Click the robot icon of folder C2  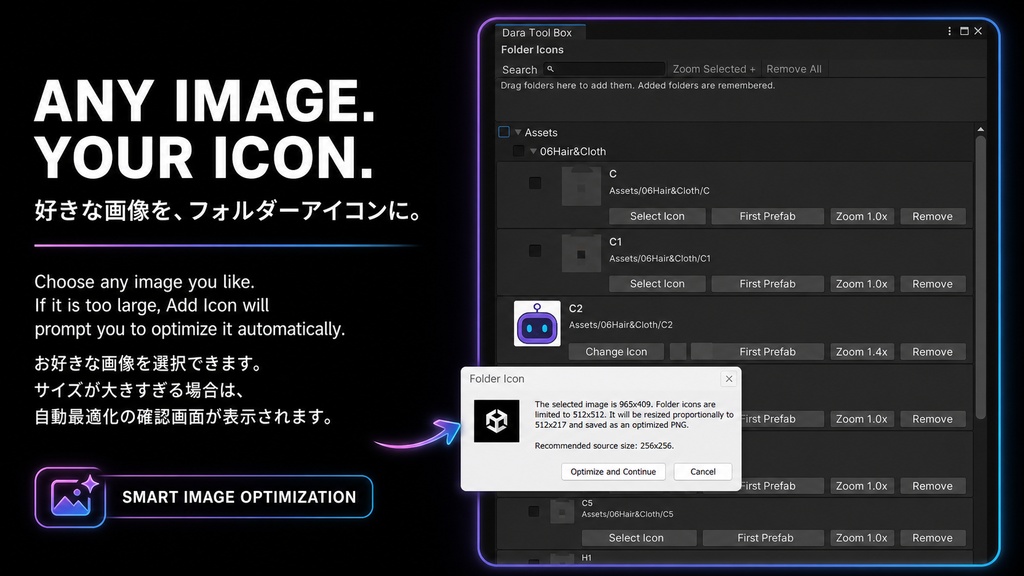pyautogui.click(x=537, y=323)
